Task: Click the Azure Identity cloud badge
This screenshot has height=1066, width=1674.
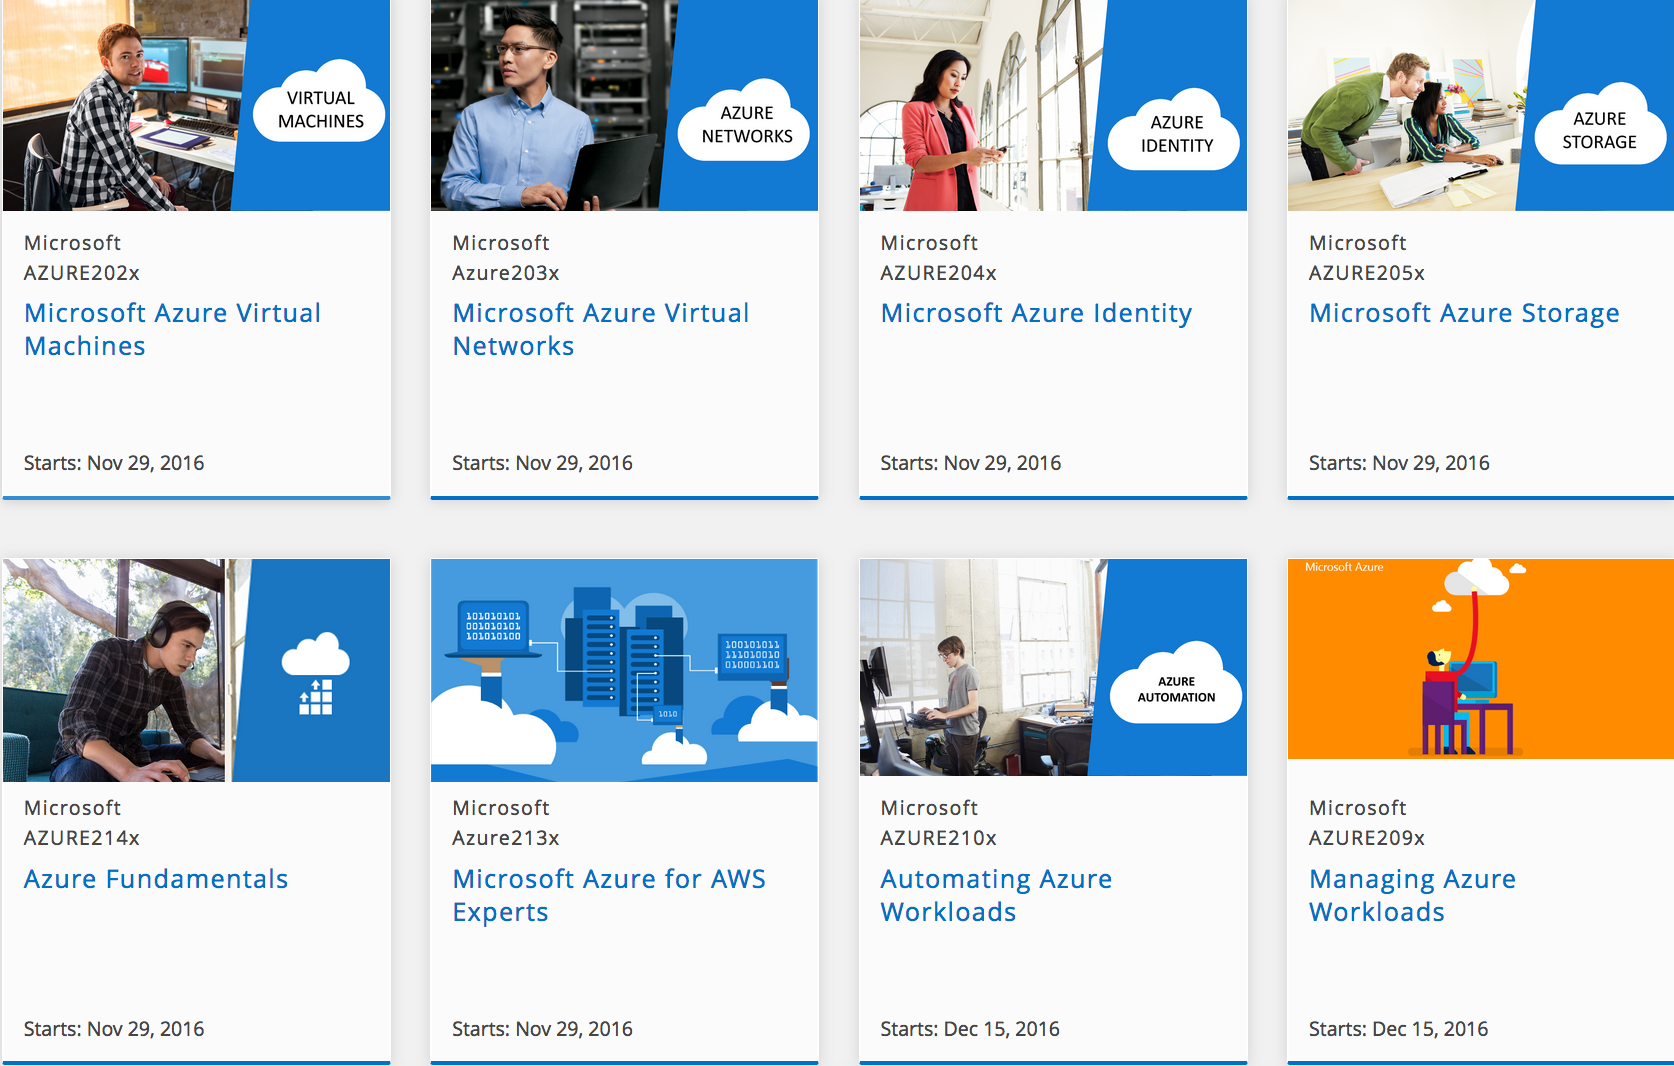Action: tap(1175, 130)
